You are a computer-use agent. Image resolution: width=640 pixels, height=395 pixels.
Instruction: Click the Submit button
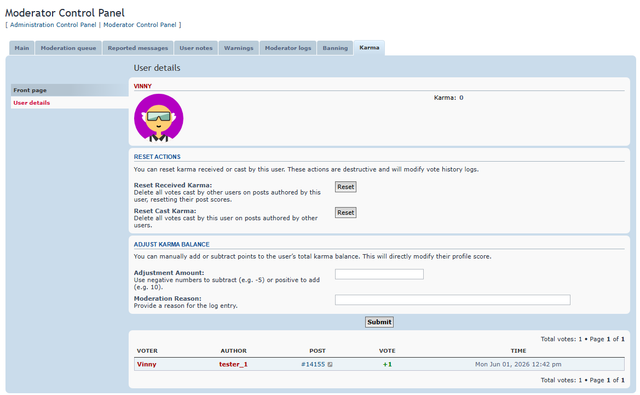click(379, 322)
